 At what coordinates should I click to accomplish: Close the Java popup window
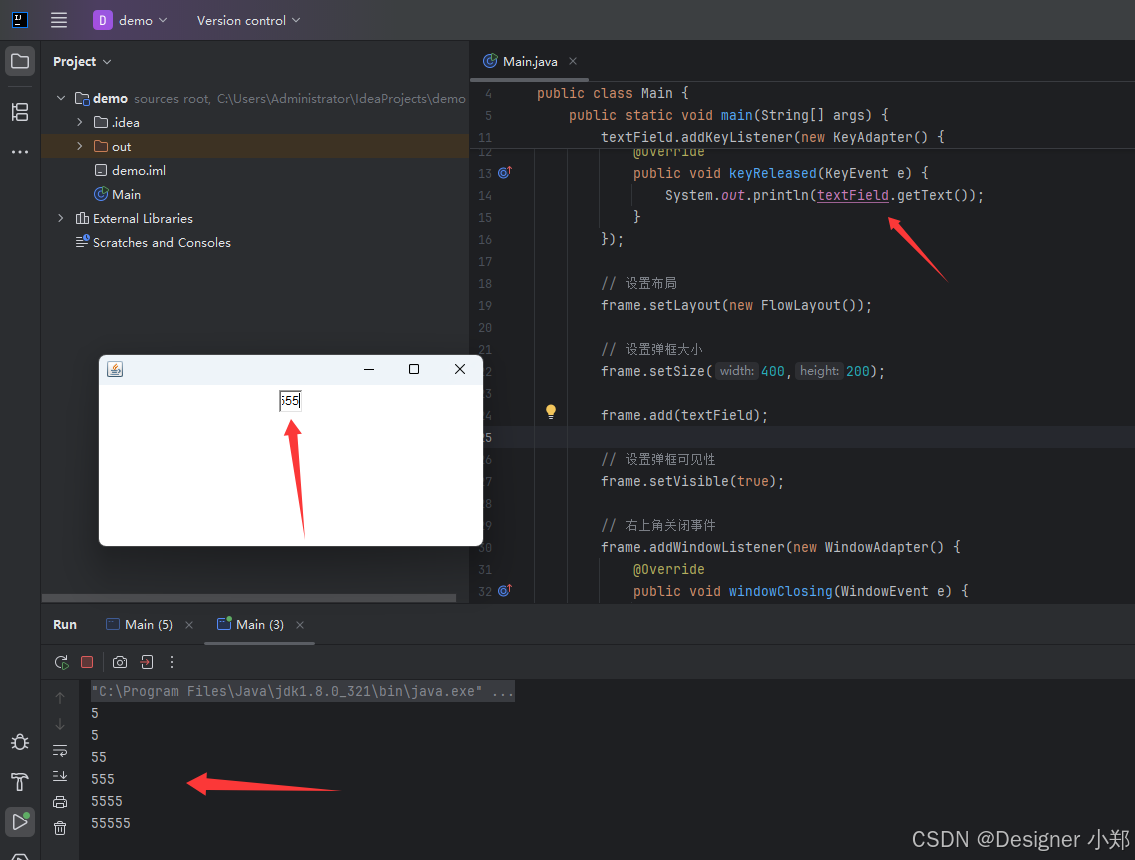click(x=460, y=369)
